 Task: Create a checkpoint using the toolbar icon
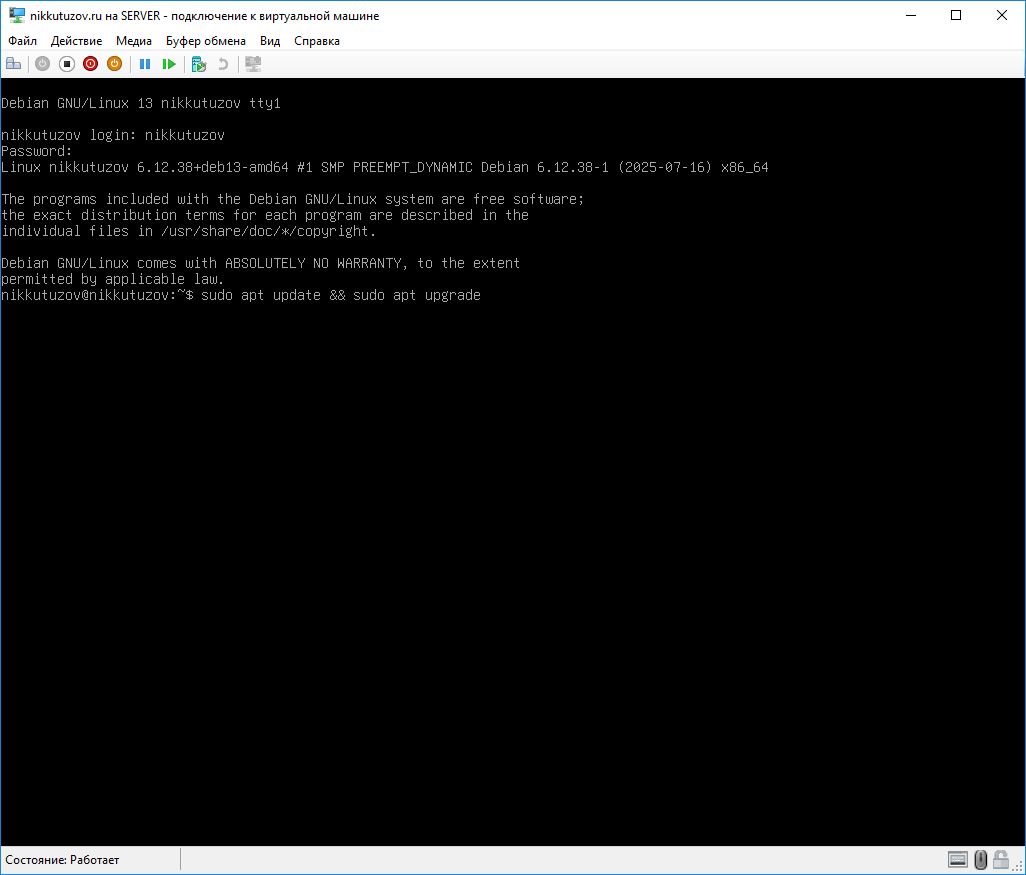(199, 64)
